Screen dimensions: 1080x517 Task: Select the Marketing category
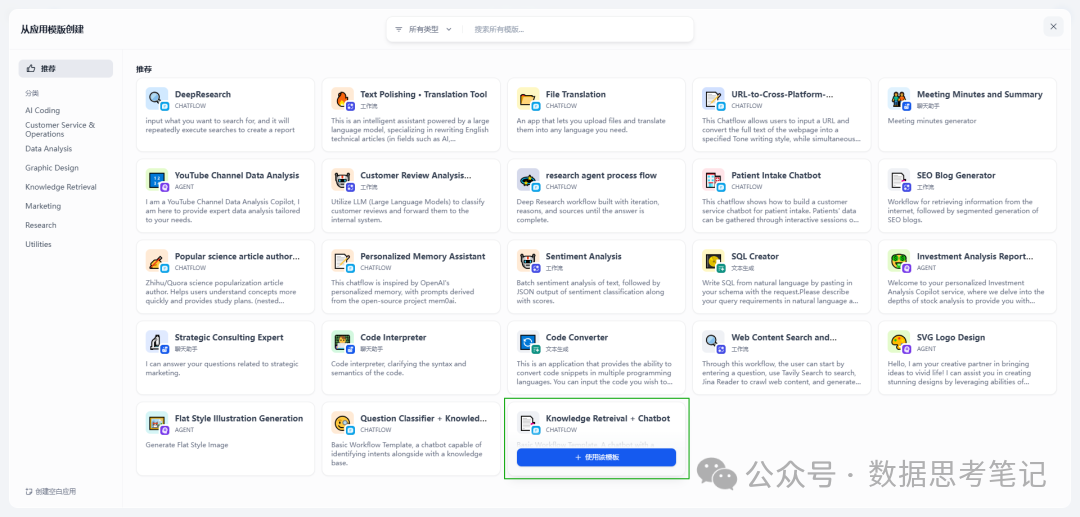click(43, 206)
